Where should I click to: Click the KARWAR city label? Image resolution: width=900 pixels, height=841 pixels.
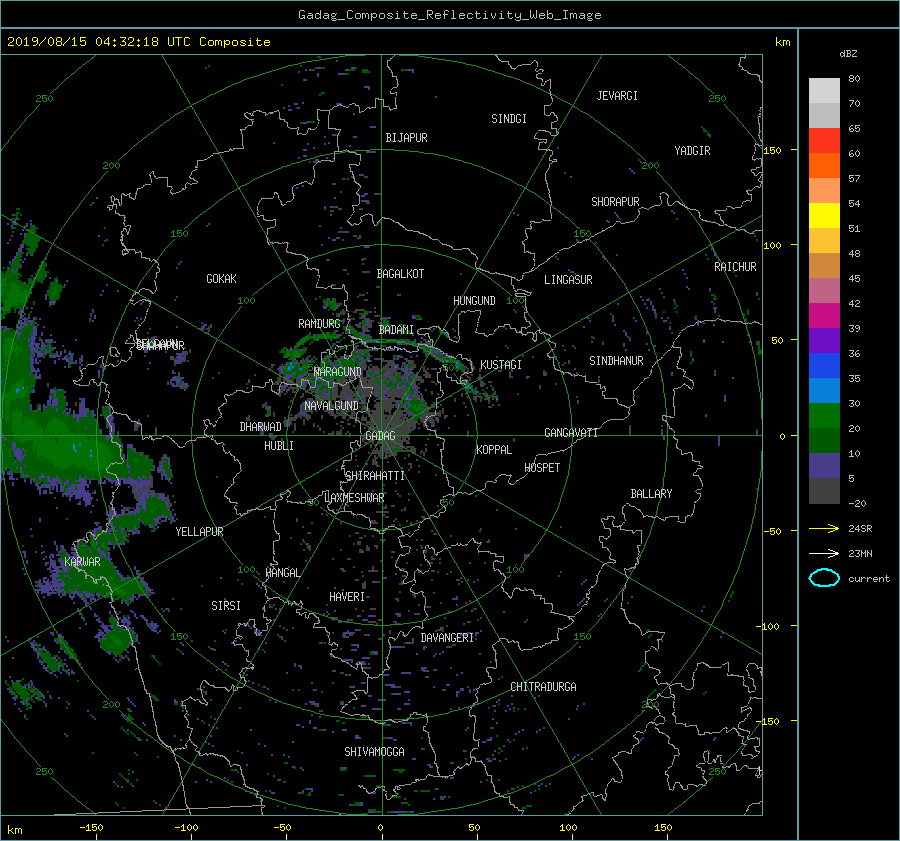pyautogui.click(x=82, y=562)
